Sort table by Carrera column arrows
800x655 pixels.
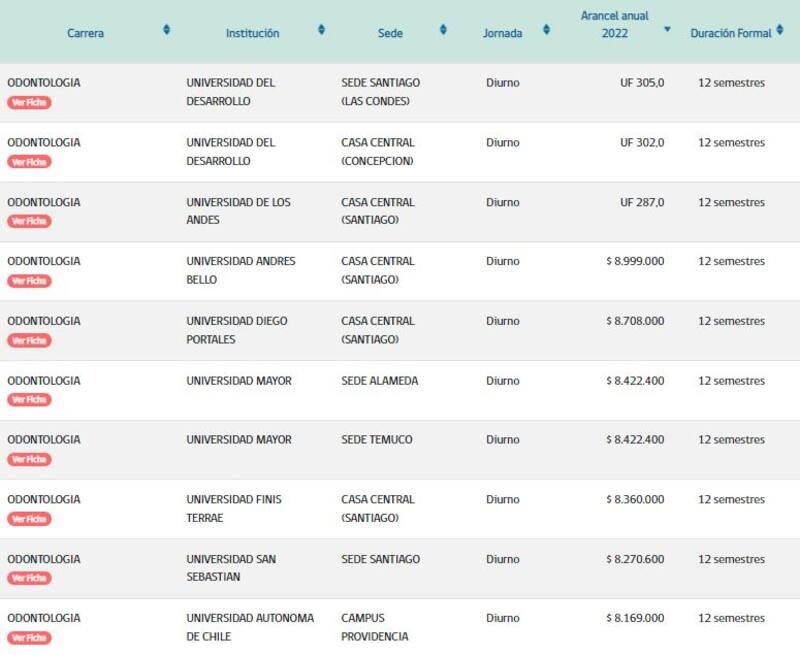(x=166, y=30)
